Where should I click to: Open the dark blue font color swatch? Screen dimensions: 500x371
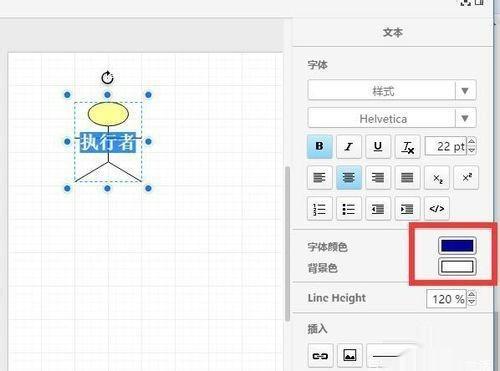point(457,246)
